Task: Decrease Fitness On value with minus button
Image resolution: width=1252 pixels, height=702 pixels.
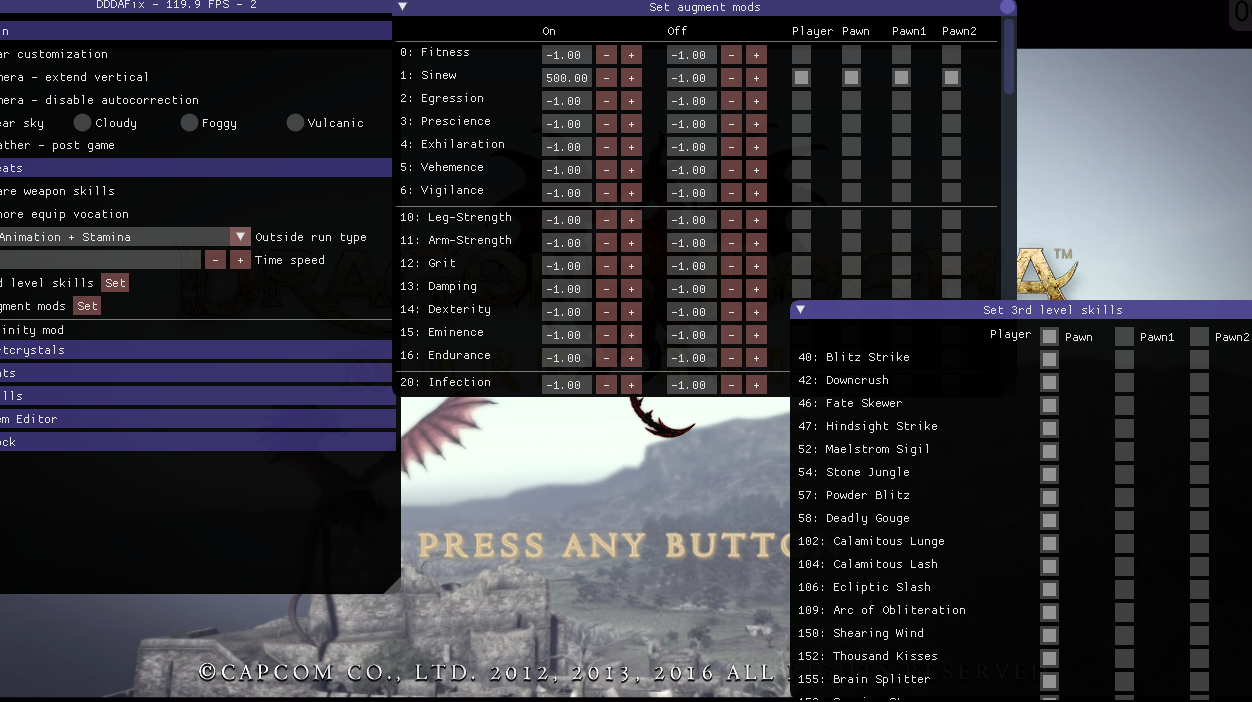Action: (x=606, y=55)
